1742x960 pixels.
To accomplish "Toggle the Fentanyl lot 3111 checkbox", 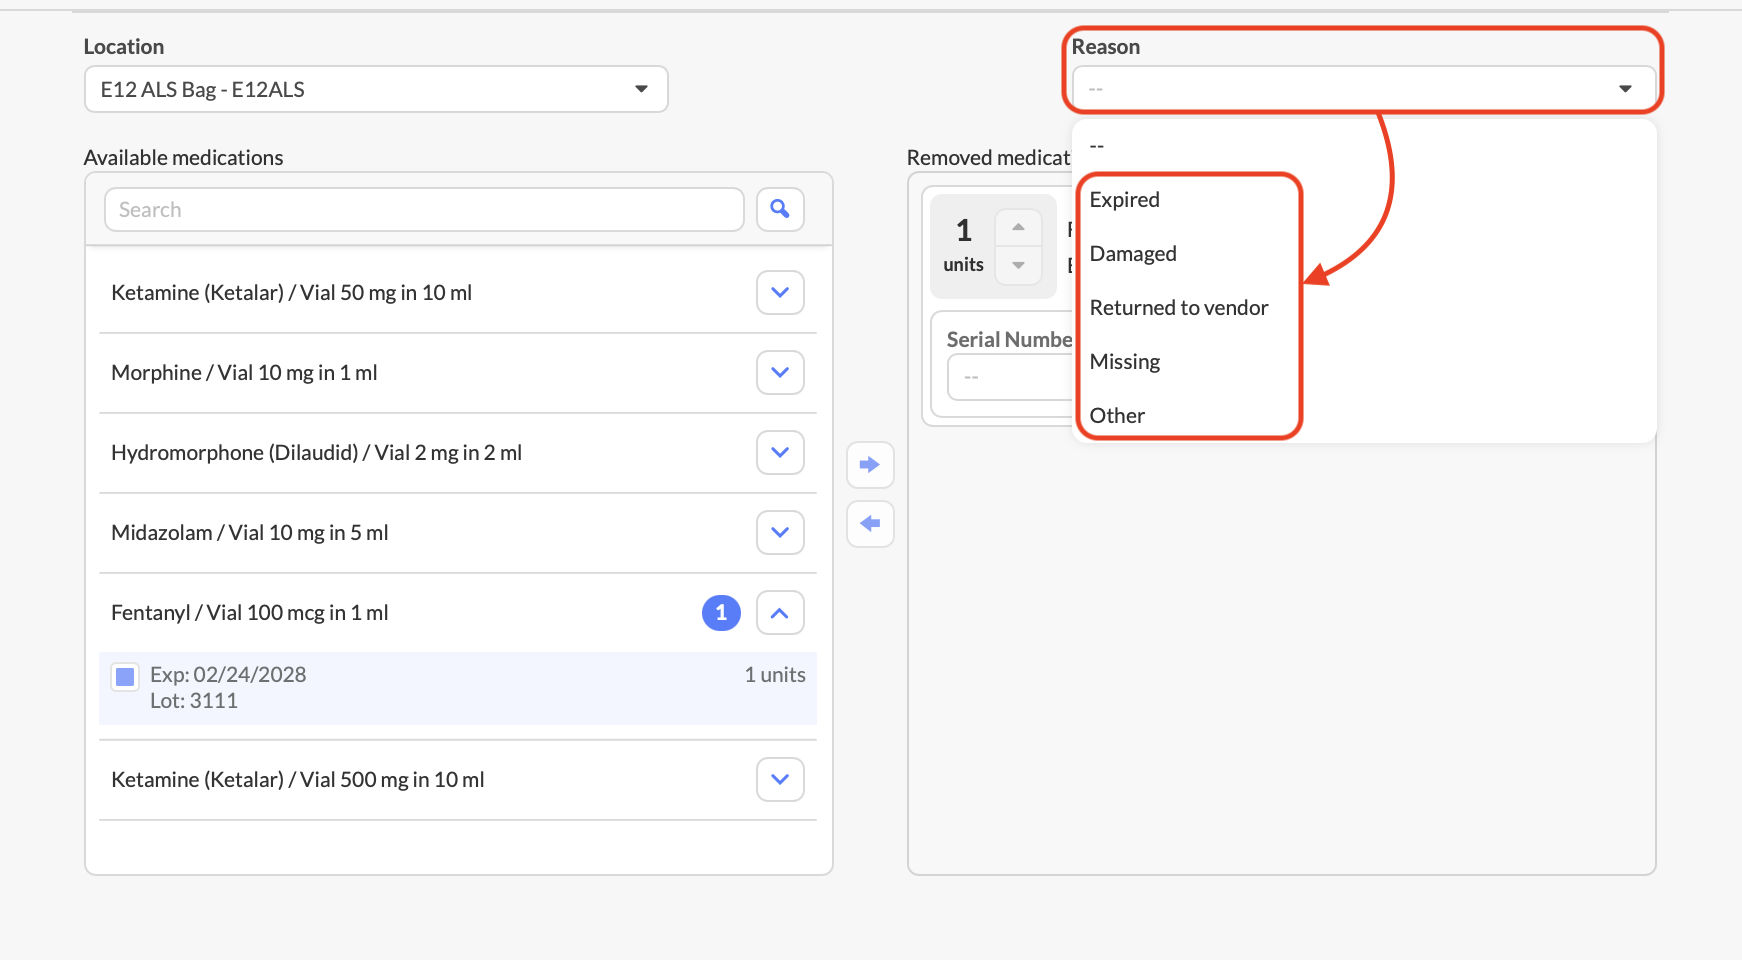I will (x=125, y=677).
